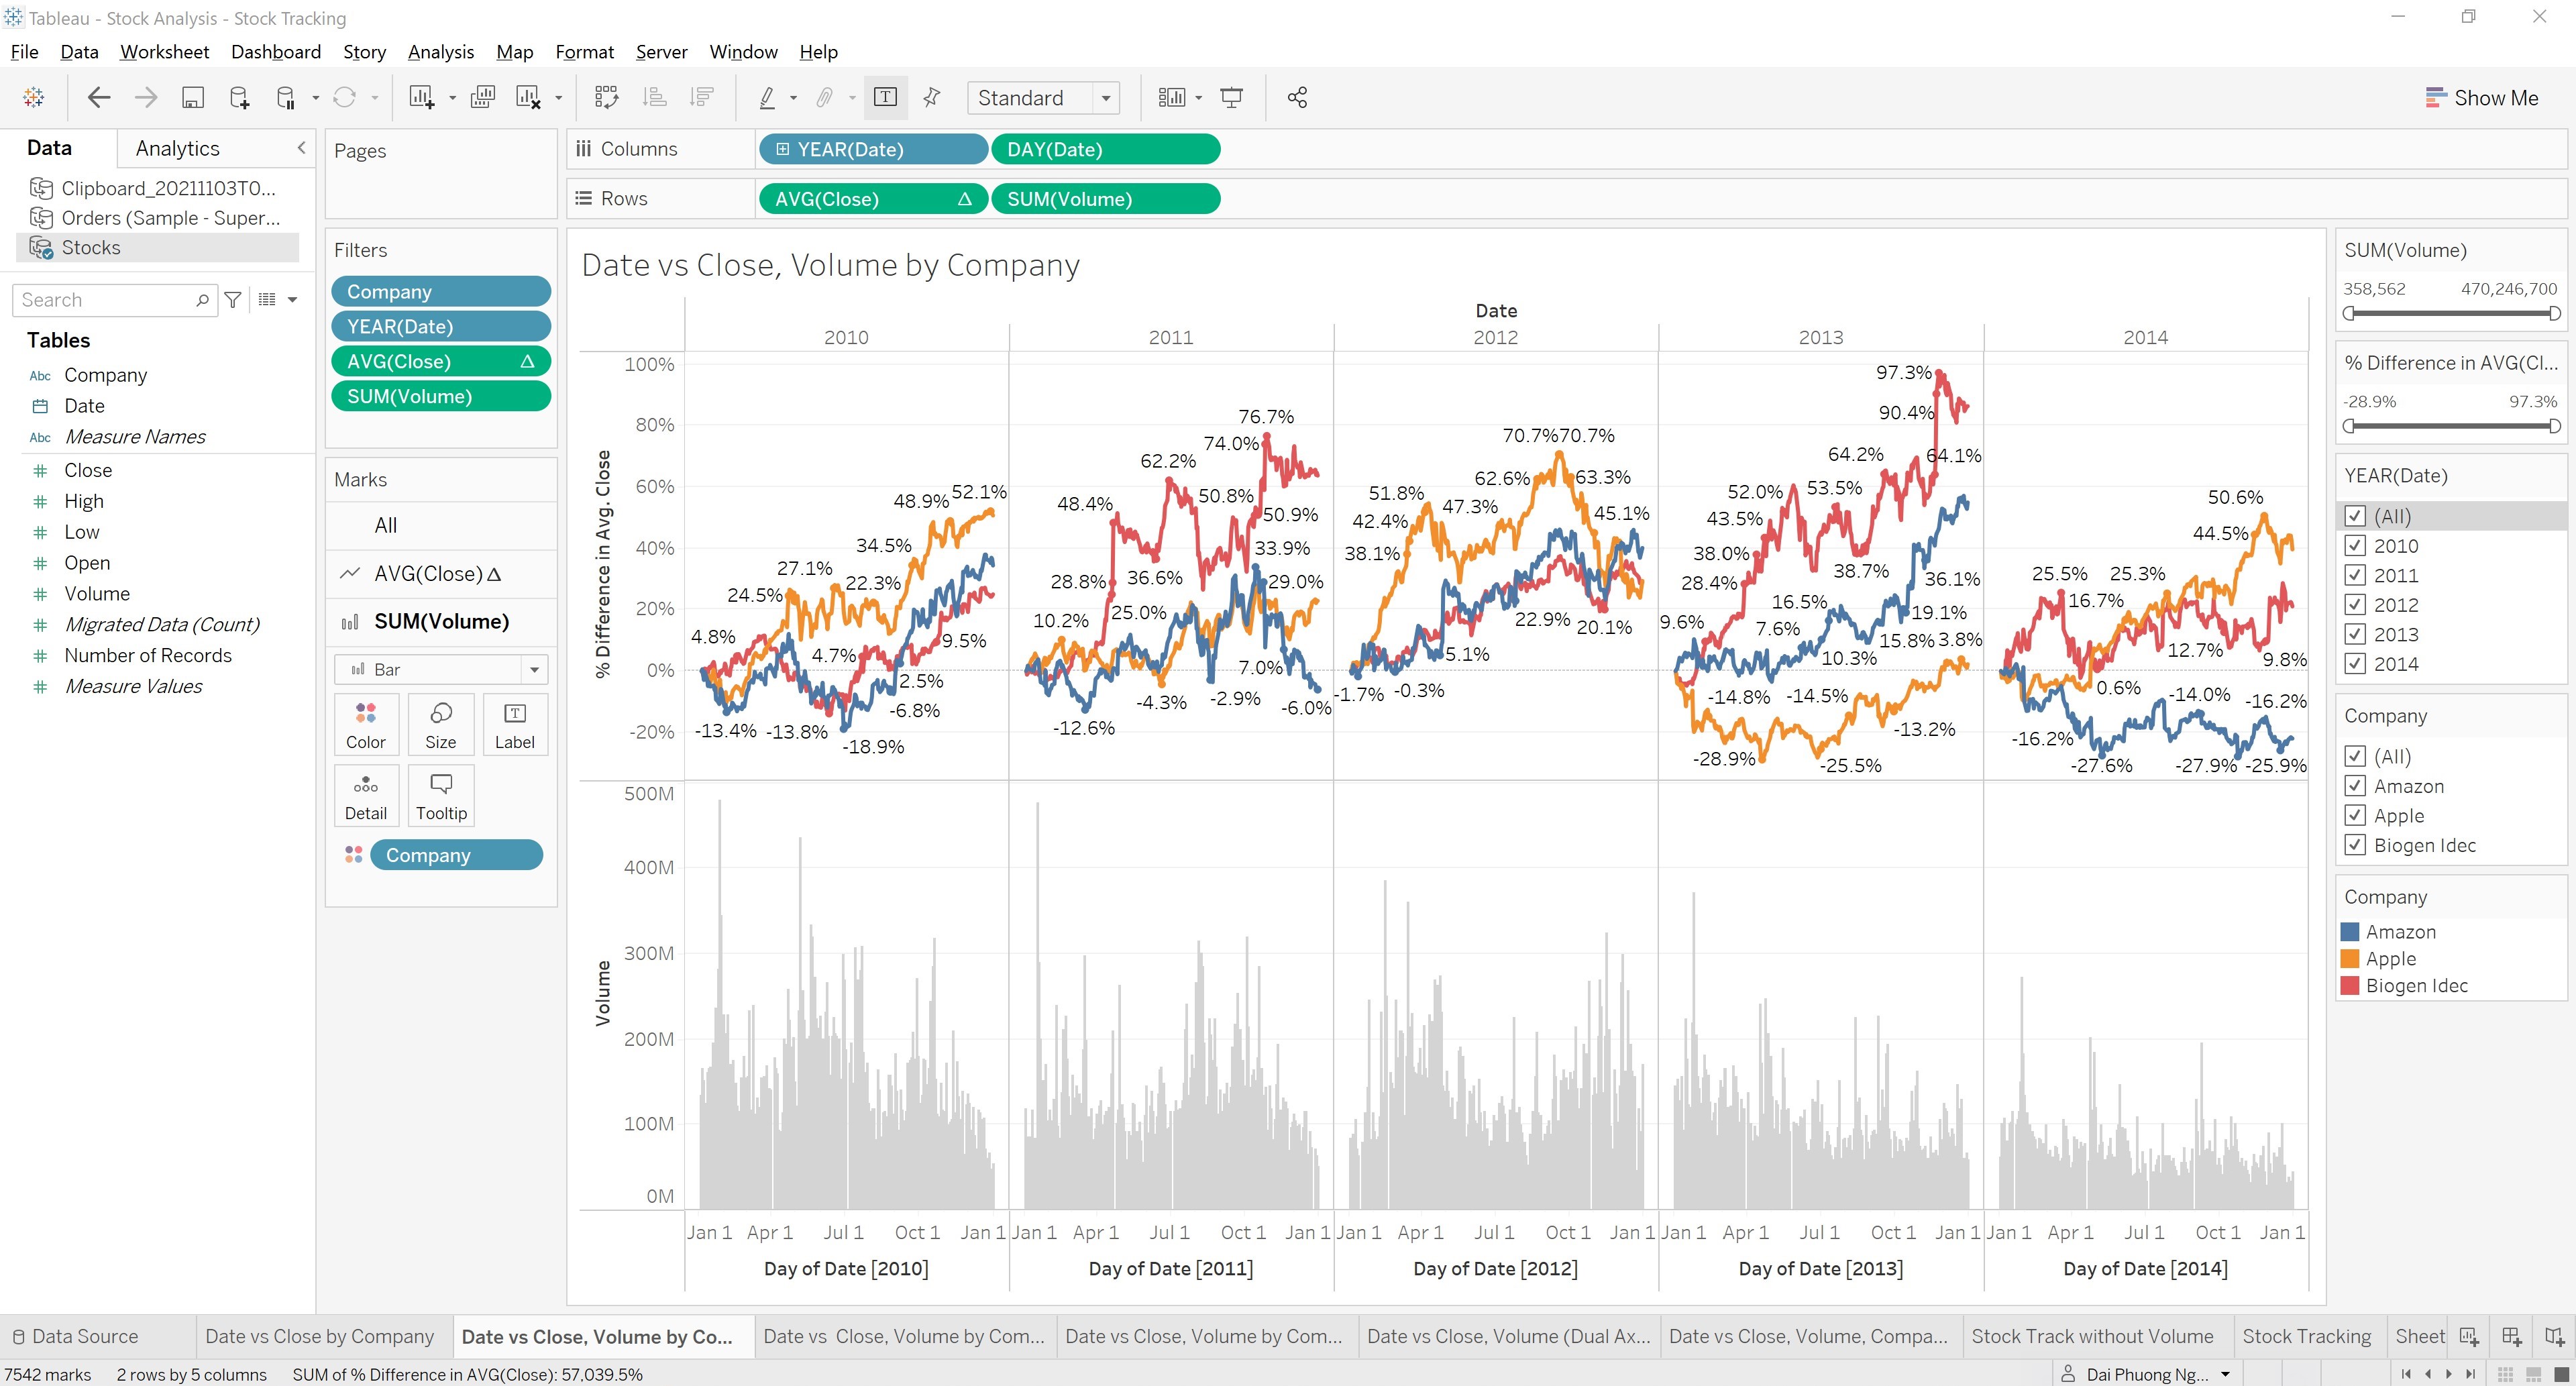Screen dimensions: 2576x1386
Task: Uncheck 2010 in YEAR(Date) filter
Action: click(2355, 546)
